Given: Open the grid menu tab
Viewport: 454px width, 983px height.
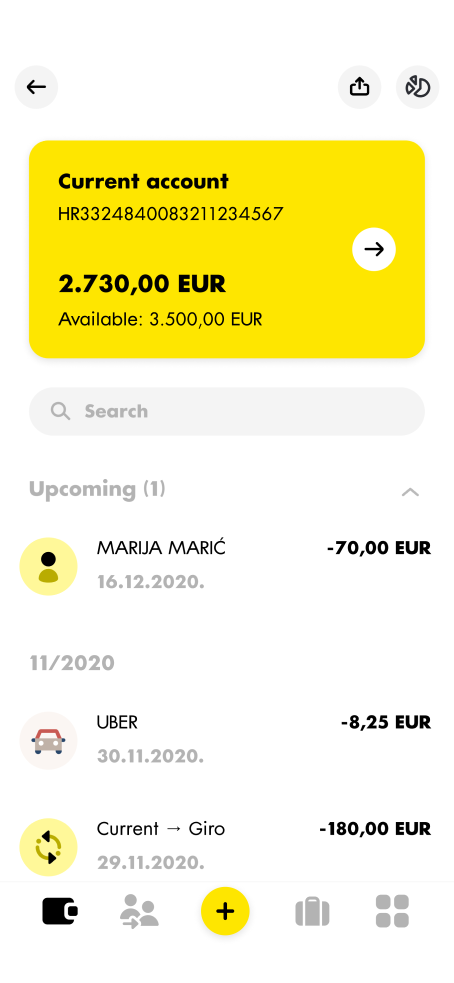Looking at the screenshot, I should point(392,911).
